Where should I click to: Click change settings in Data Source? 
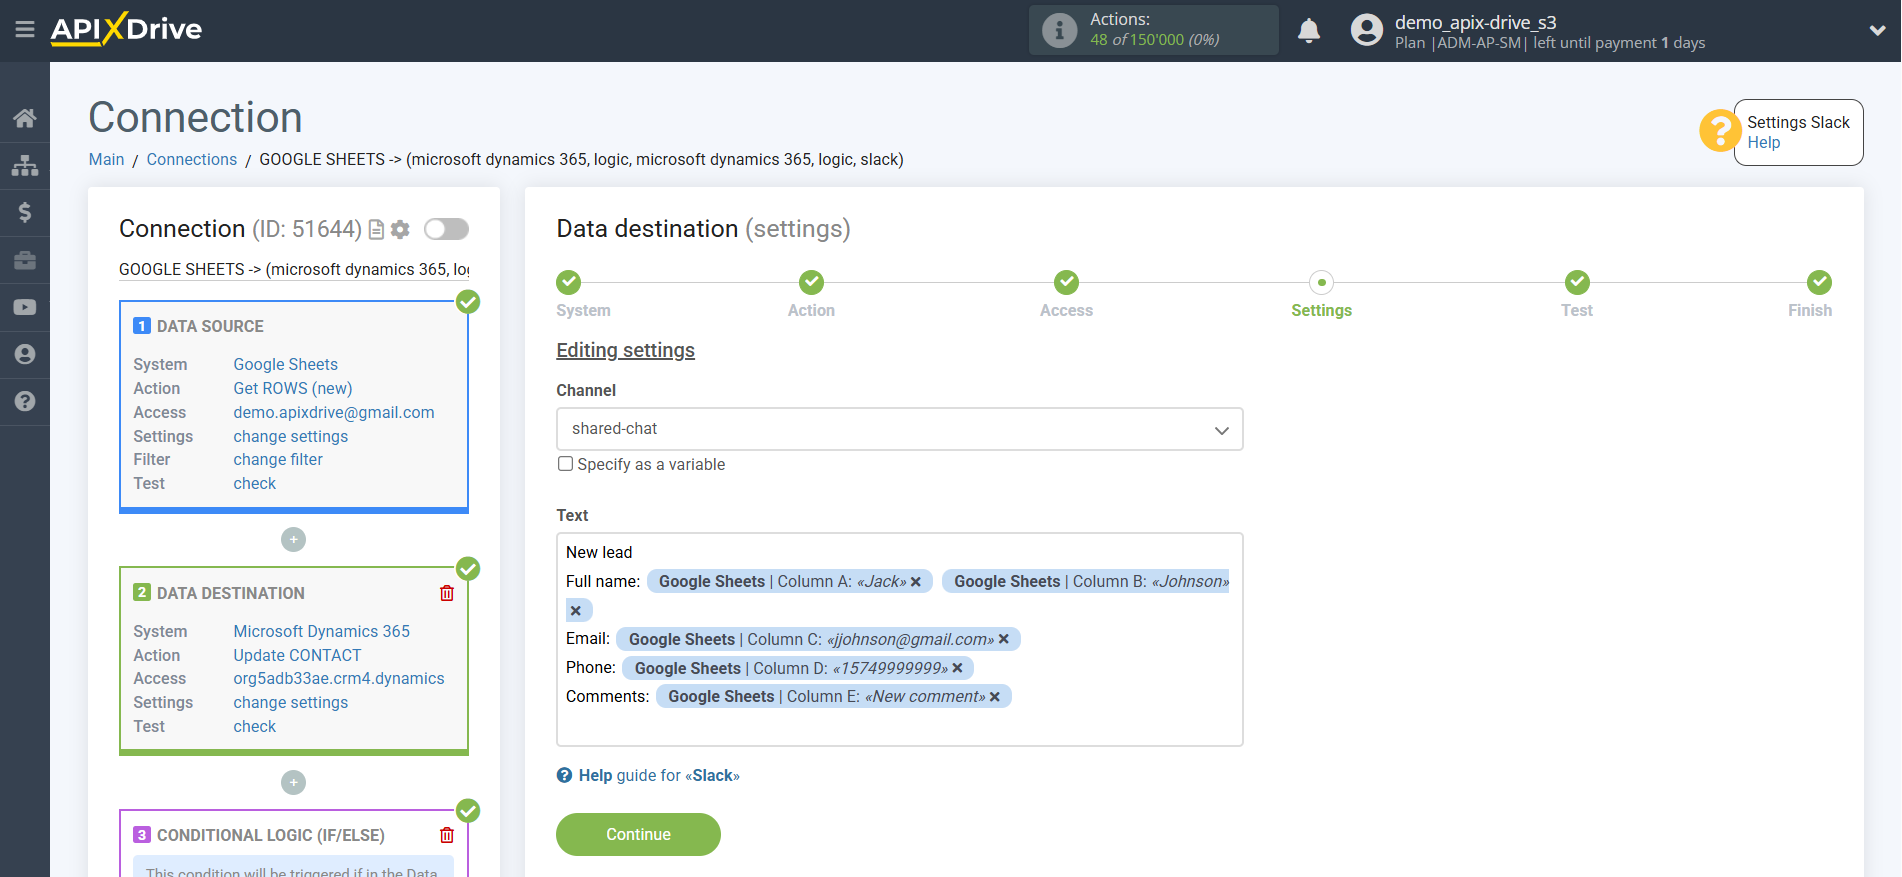(290, 437)
